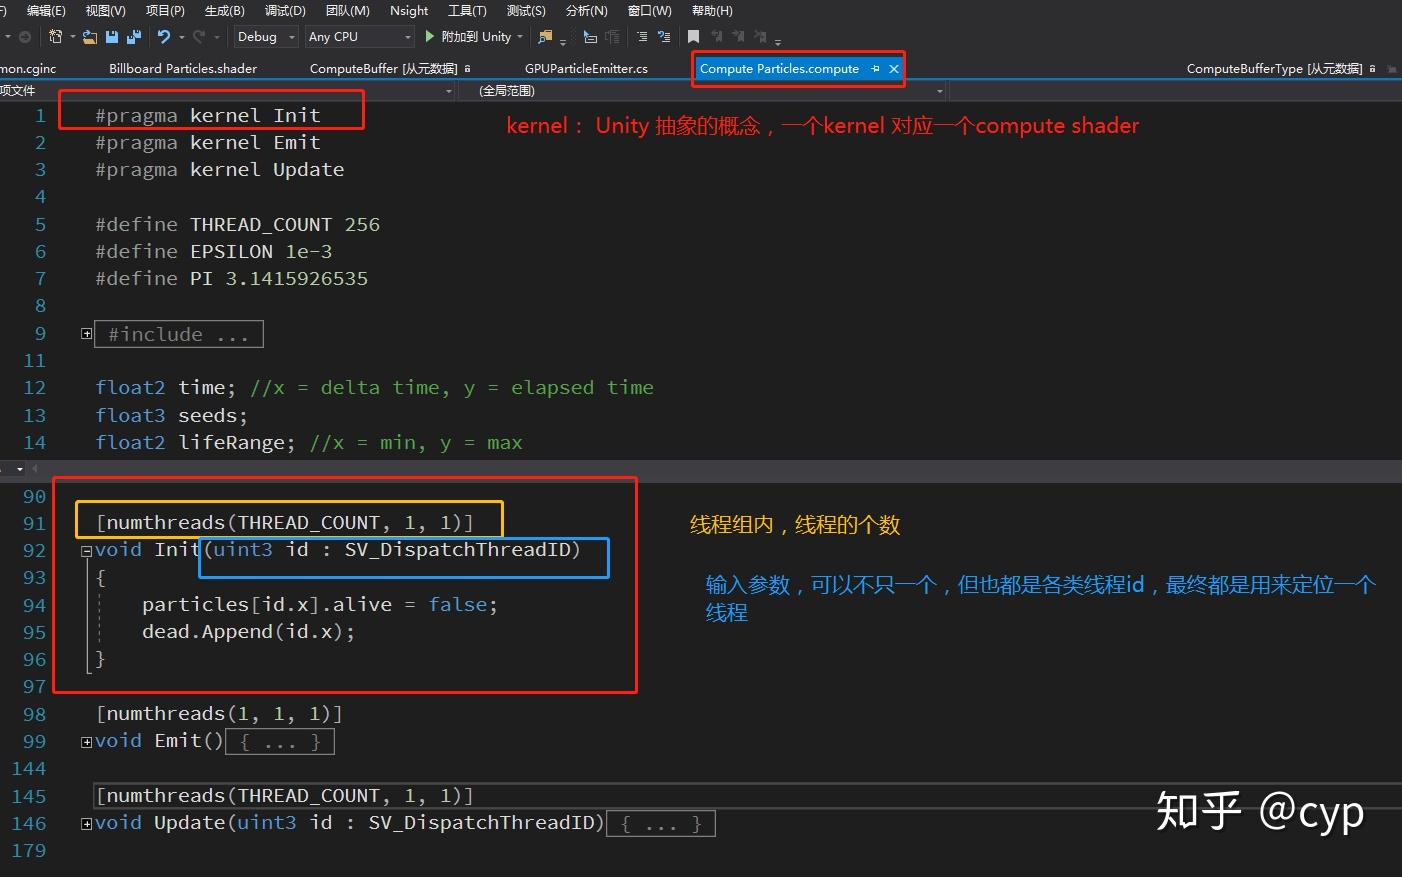The image size is (1402, 877).
Task: Click the '#define EPSILON 1e-3' line
Action: pos(214,252)
